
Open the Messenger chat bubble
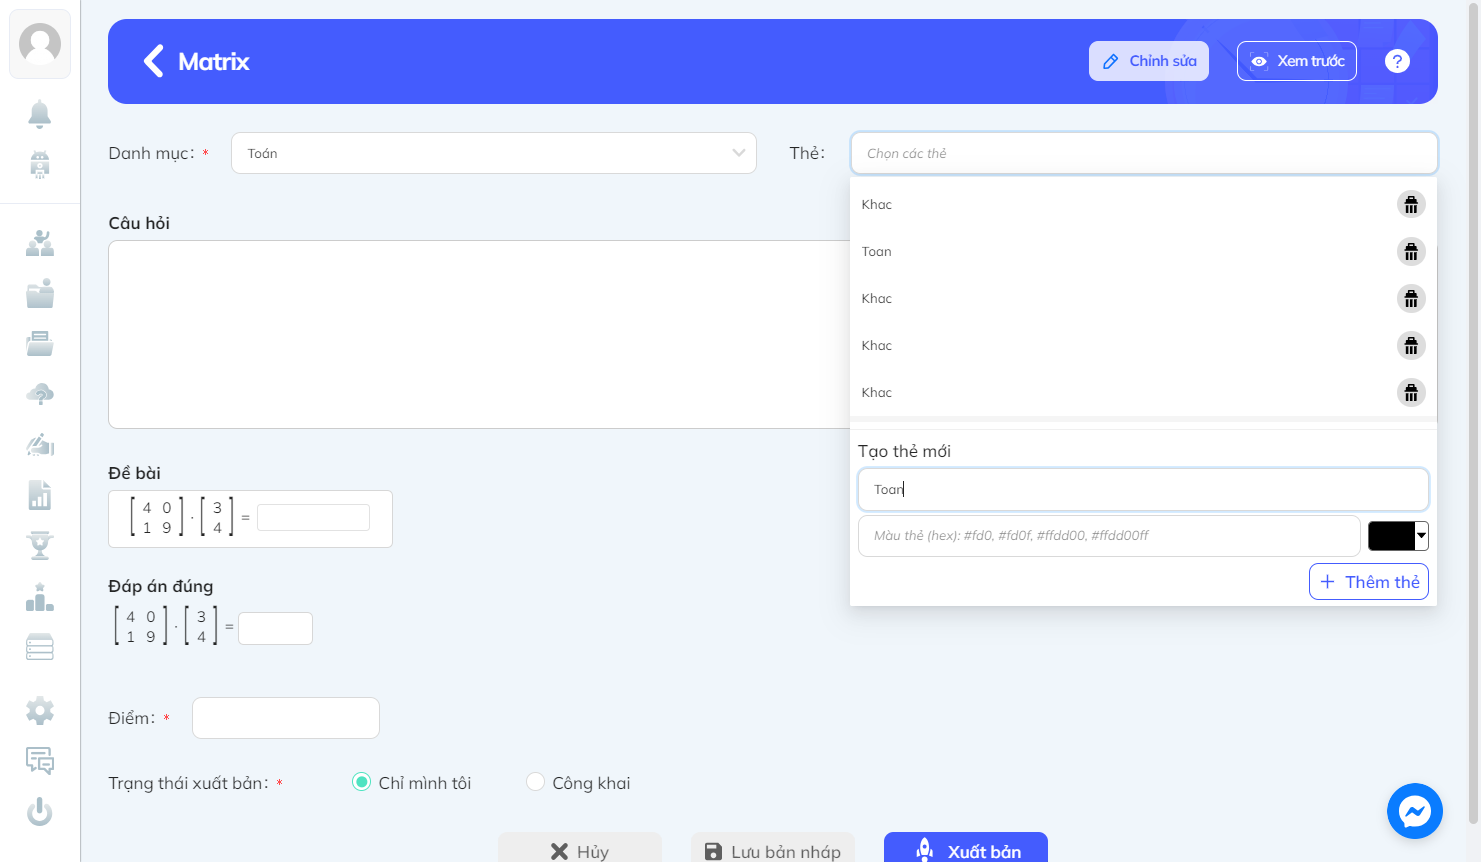(1415, 811)
